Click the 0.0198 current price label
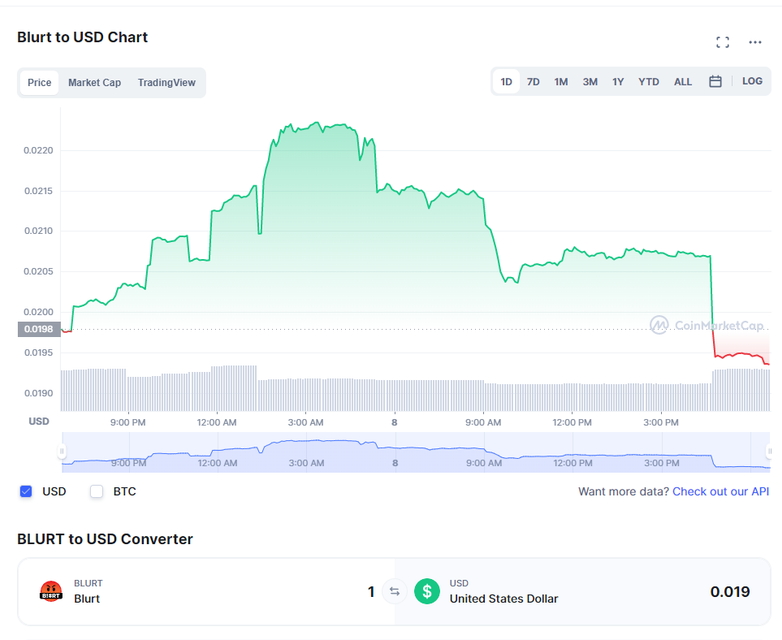The height and width of the screenshot is (640, 782). pos(39,329)
